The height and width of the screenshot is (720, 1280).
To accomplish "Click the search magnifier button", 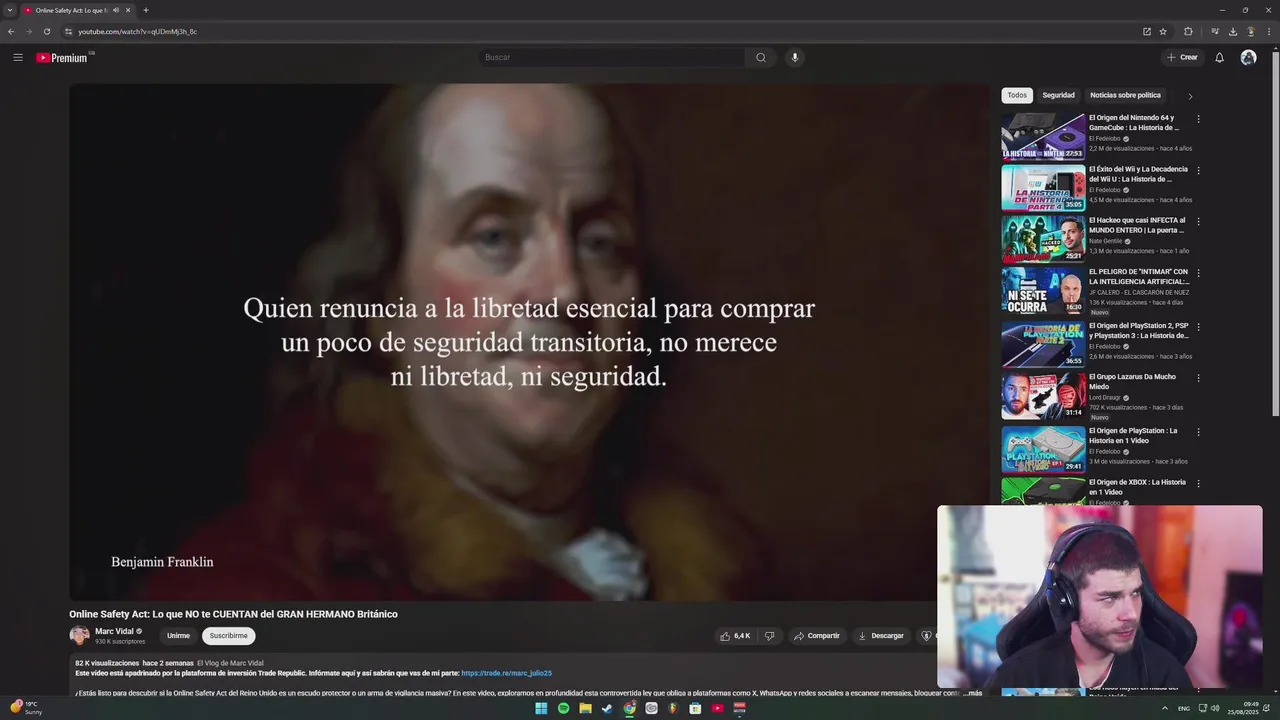I will (x=761, y=57).
